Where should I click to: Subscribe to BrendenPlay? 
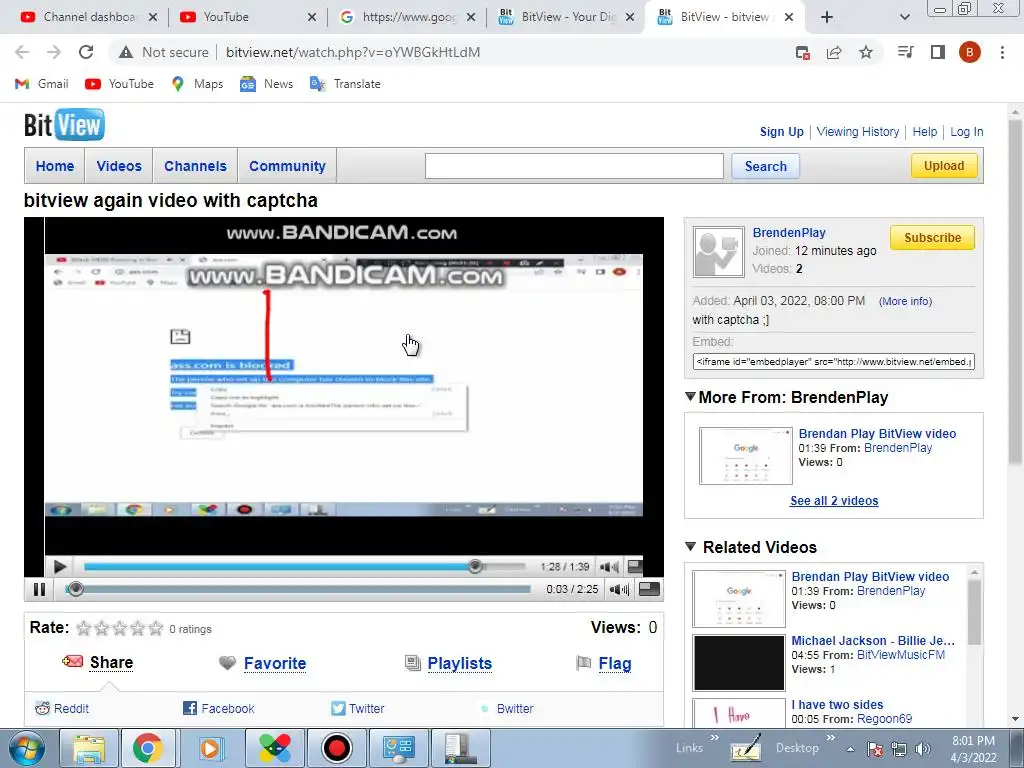[932, 238]
